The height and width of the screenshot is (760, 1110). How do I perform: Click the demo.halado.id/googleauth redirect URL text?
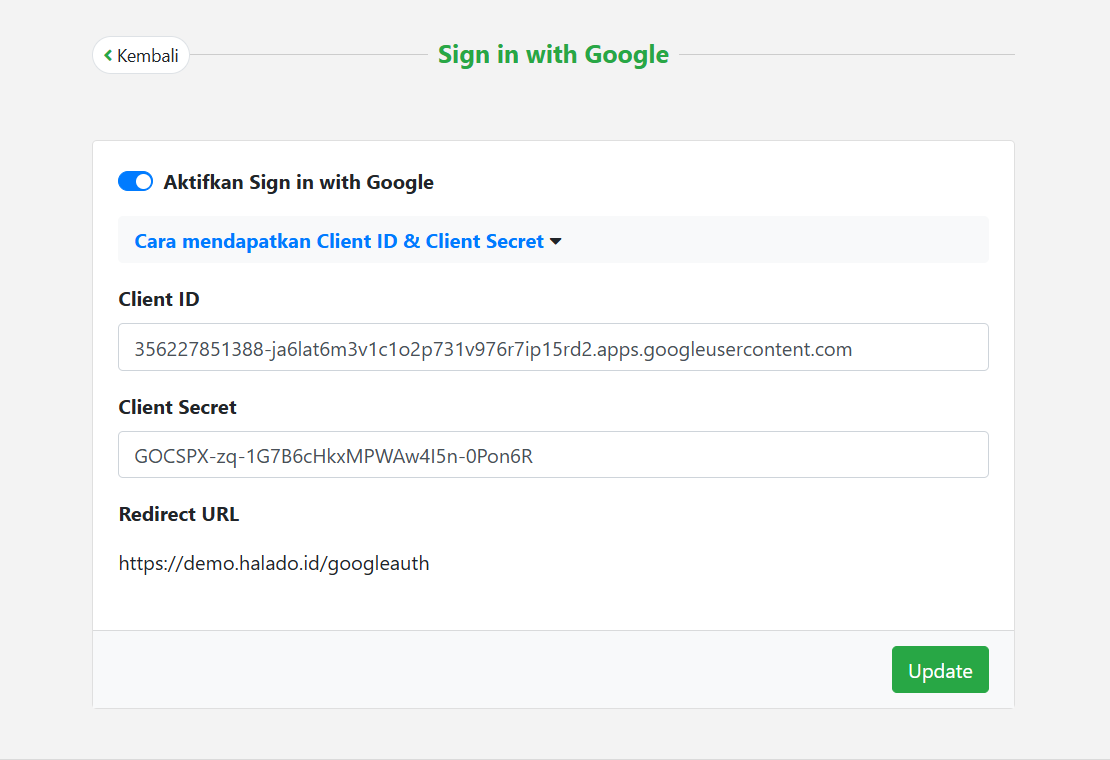[x=274, y=563]
